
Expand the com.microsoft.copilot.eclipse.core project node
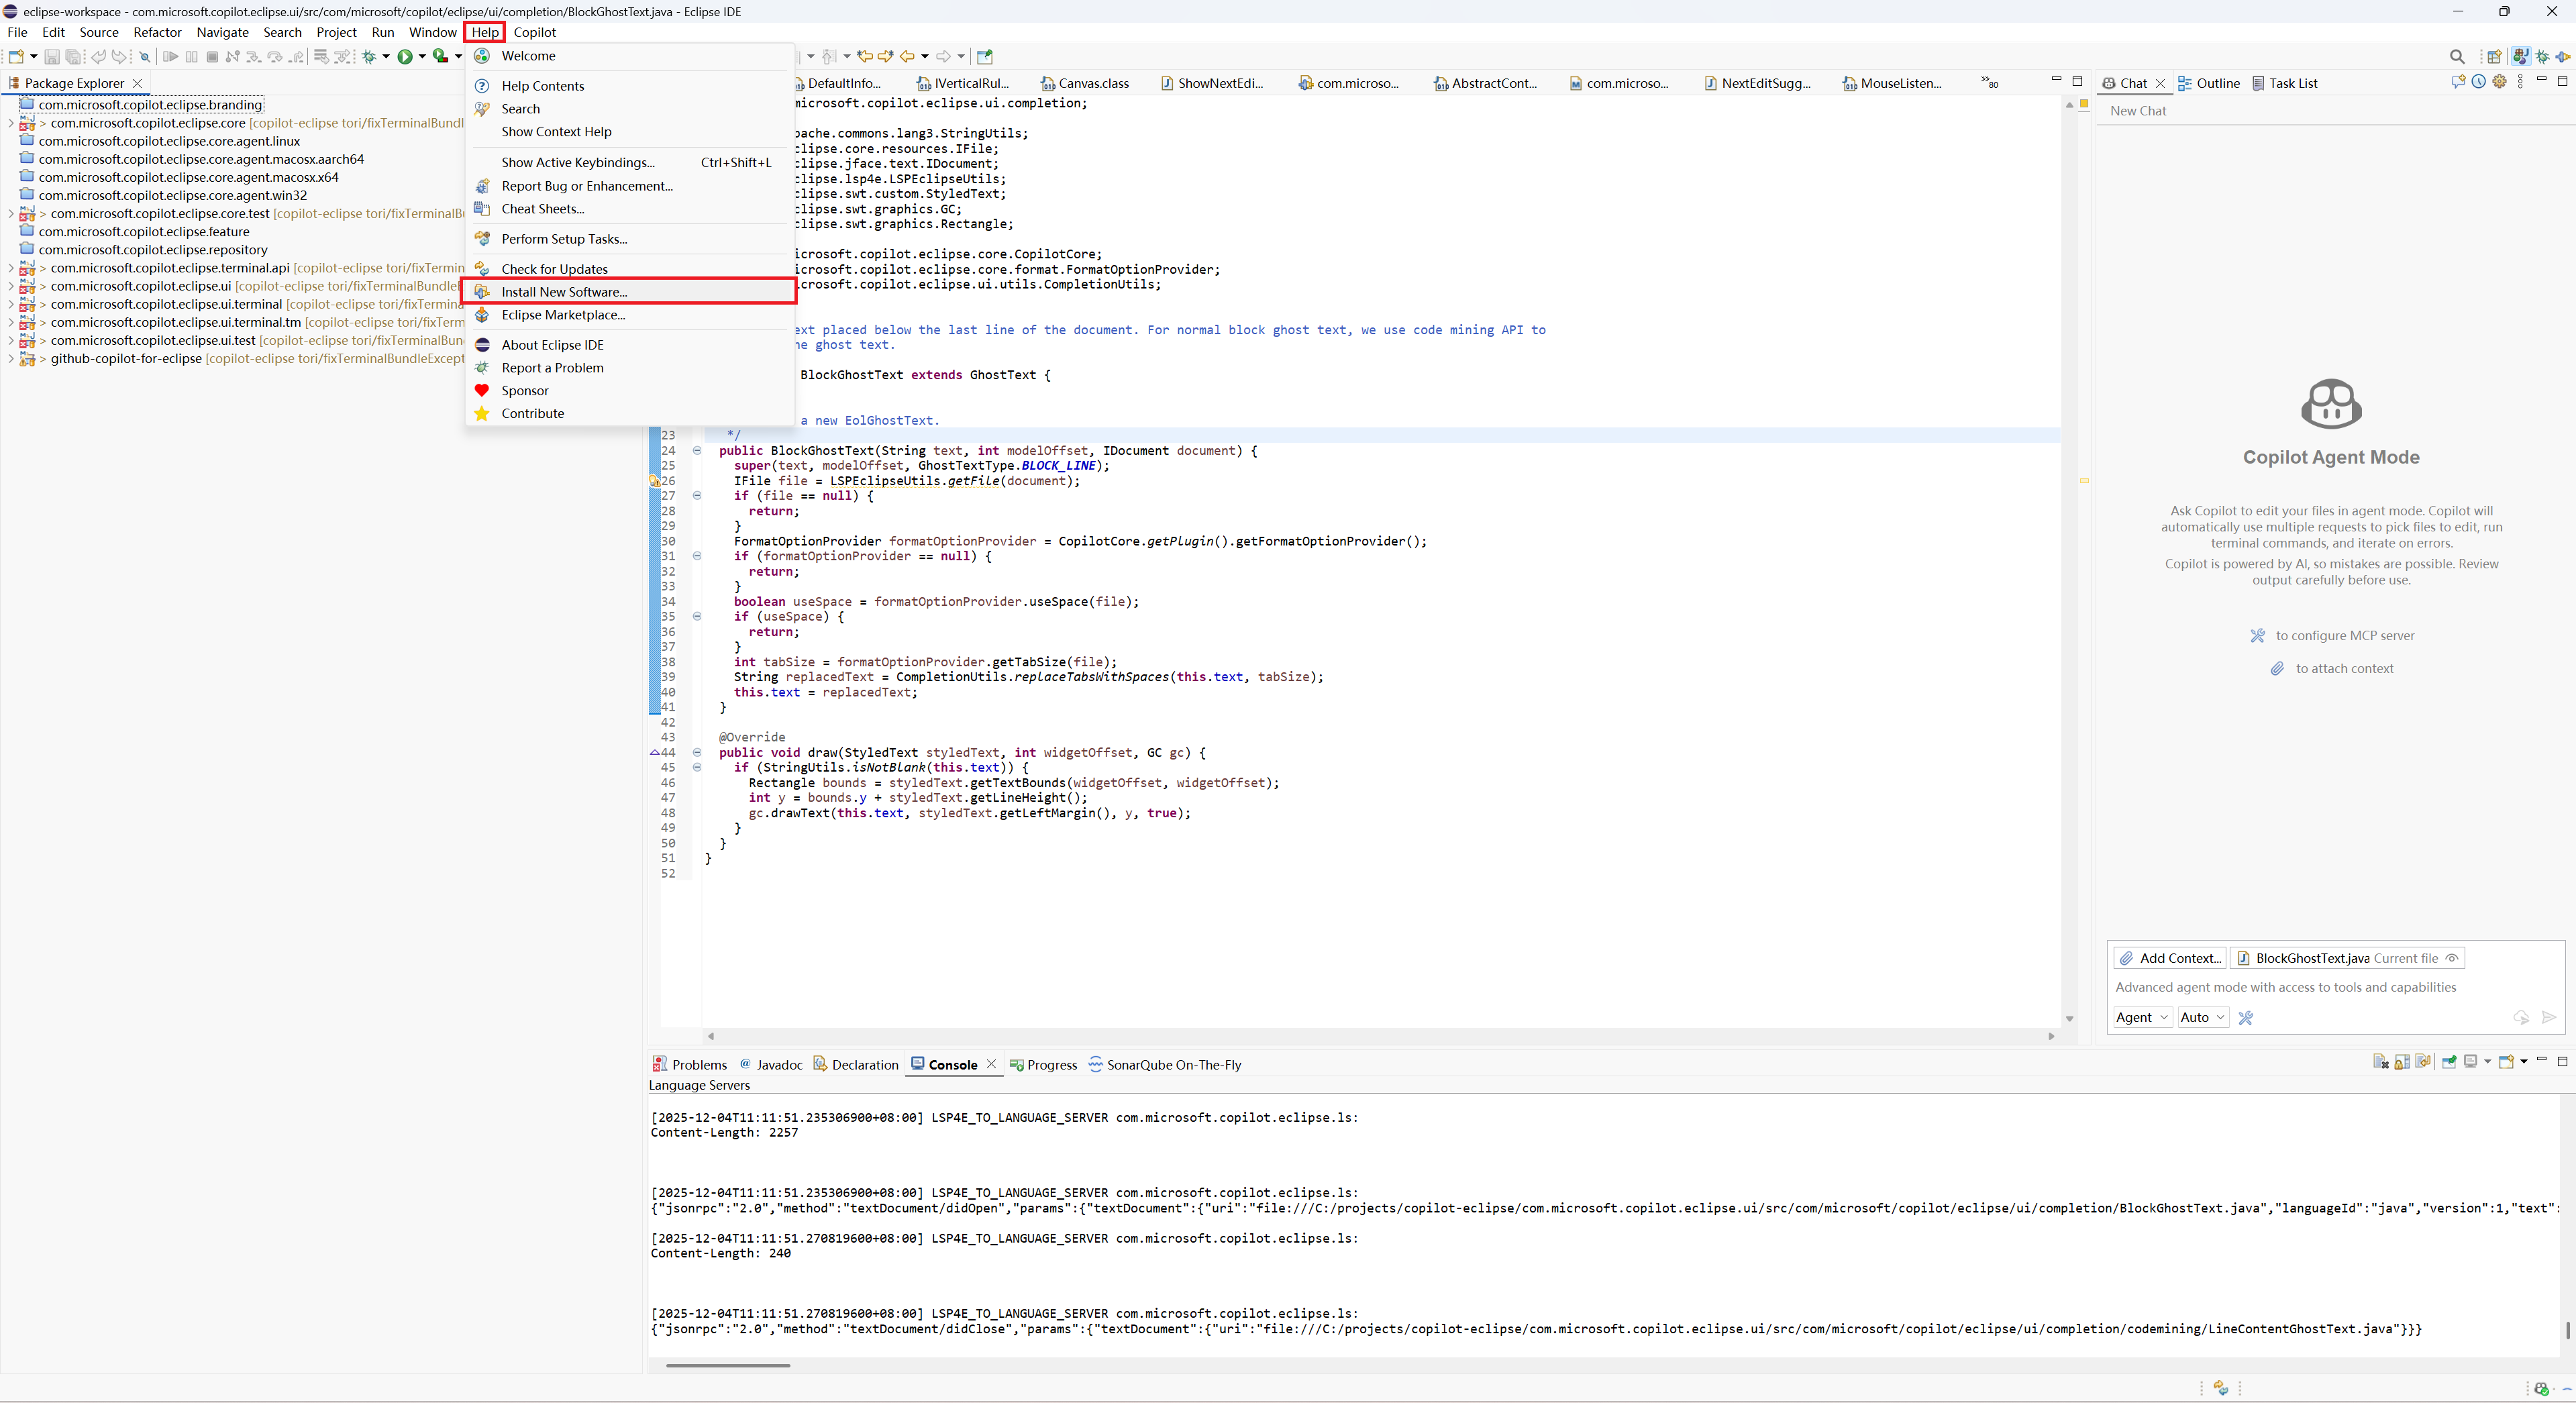(x=11, y=123)
